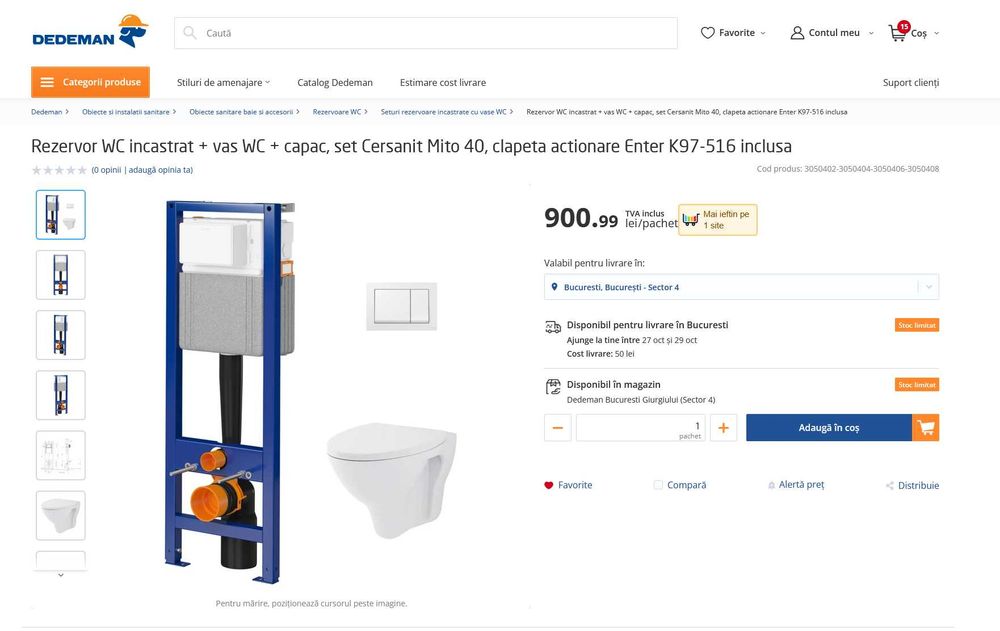Check the Compară checkbox
The width and height of the screenshot is (1000, 631).
pos(658,485)
